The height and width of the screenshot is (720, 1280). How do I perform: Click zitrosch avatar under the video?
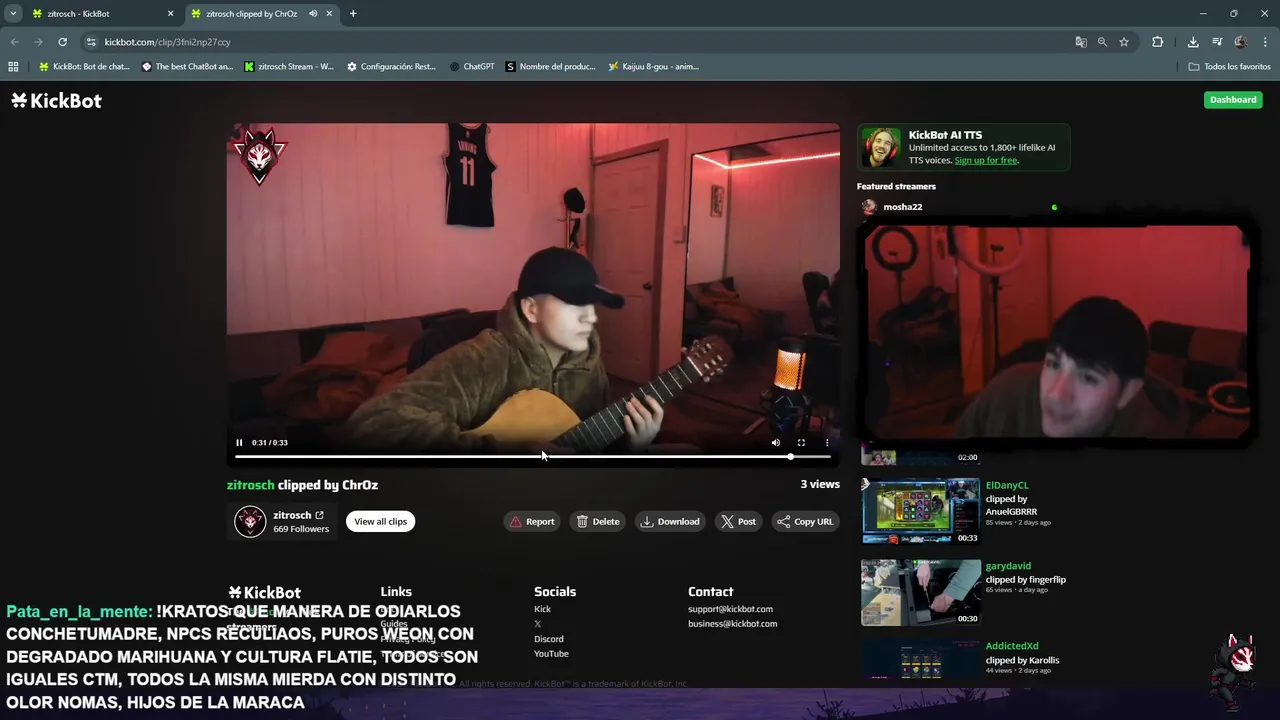tap(250, 522)
